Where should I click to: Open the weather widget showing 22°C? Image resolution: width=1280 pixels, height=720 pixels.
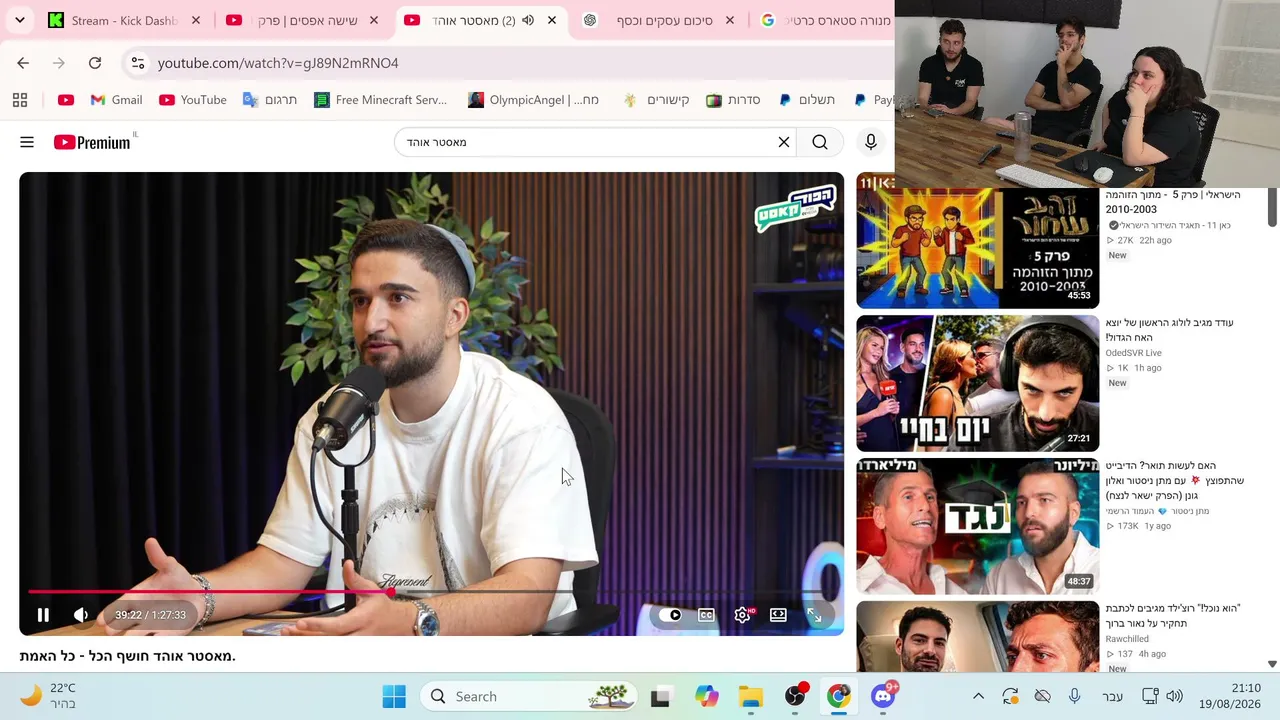[48, 696]
